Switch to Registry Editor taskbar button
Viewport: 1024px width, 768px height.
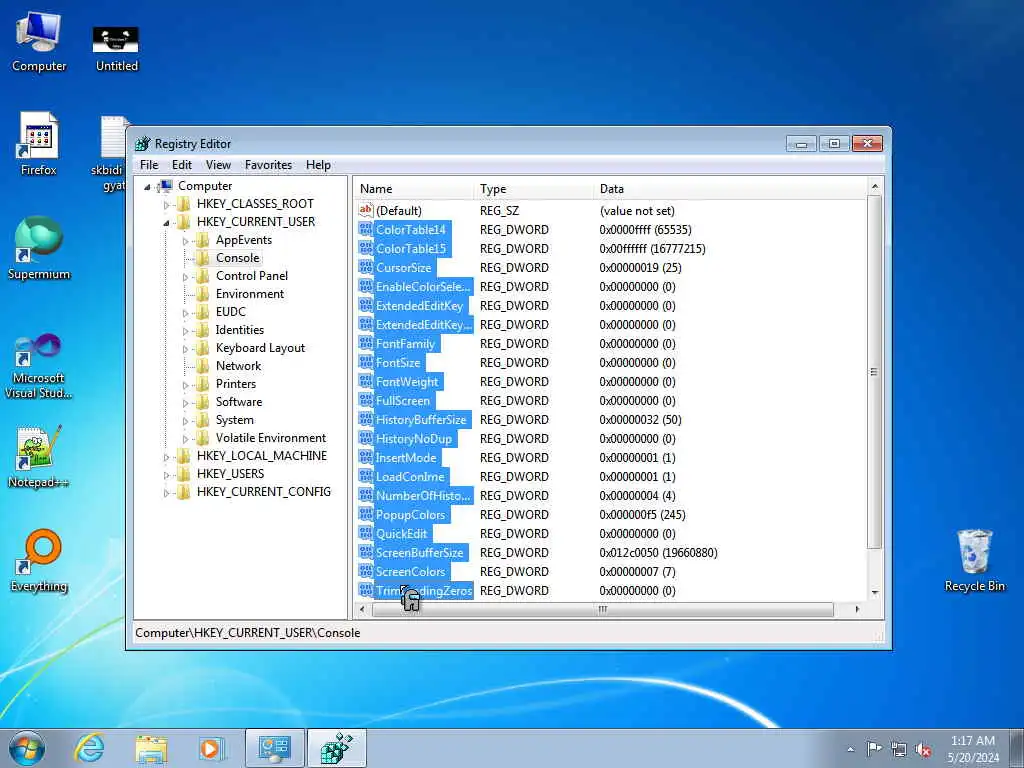337,748
